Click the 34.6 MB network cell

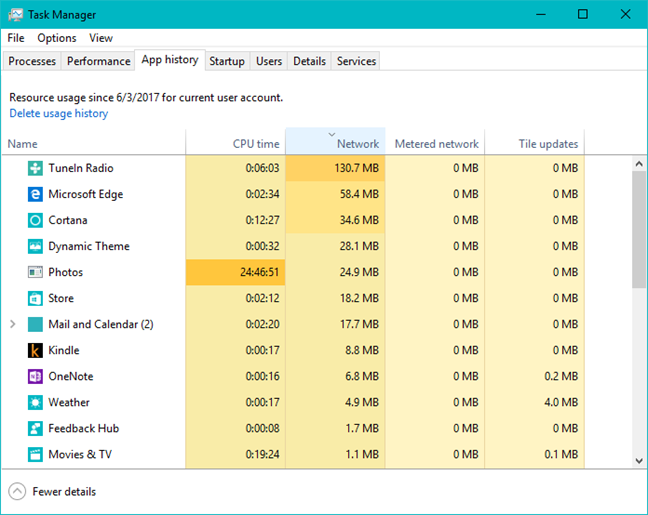coord(335,220)
